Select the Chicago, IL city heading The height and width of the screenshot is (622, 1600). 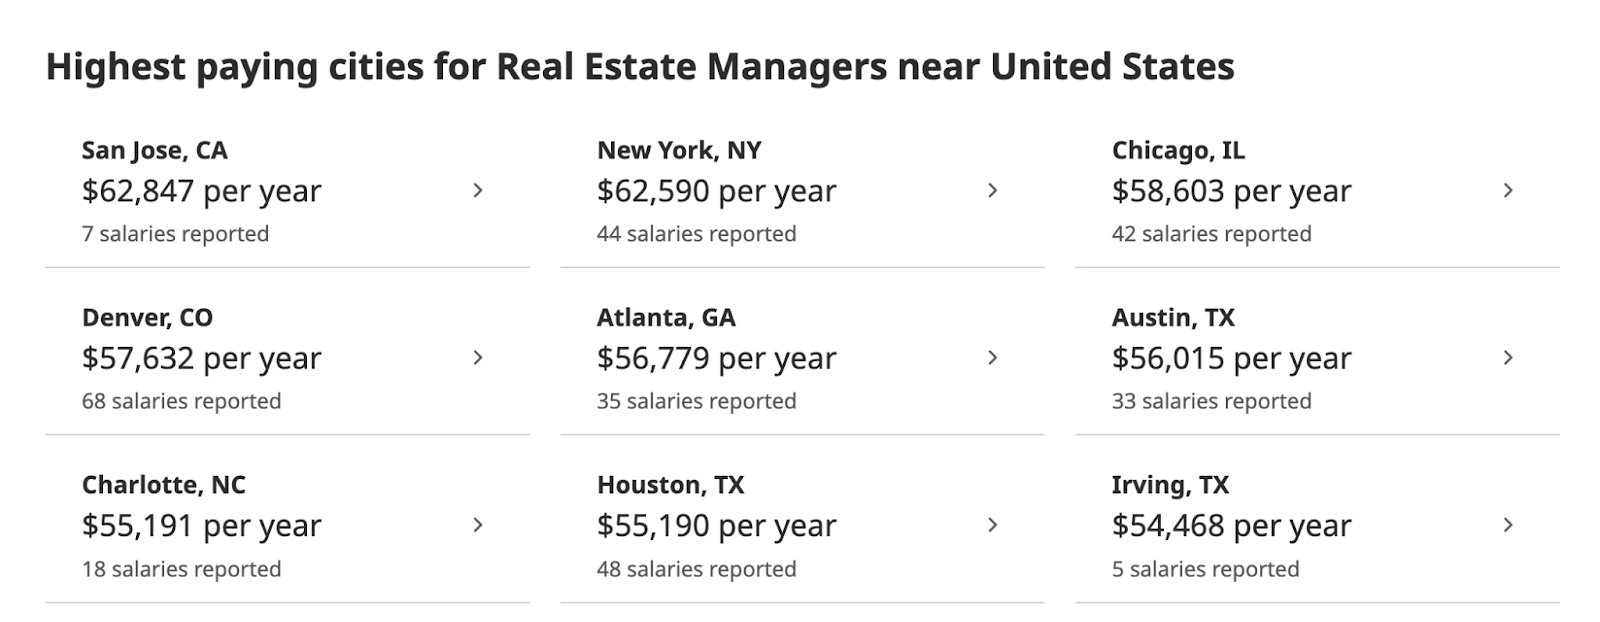(x=1178, y=150)
